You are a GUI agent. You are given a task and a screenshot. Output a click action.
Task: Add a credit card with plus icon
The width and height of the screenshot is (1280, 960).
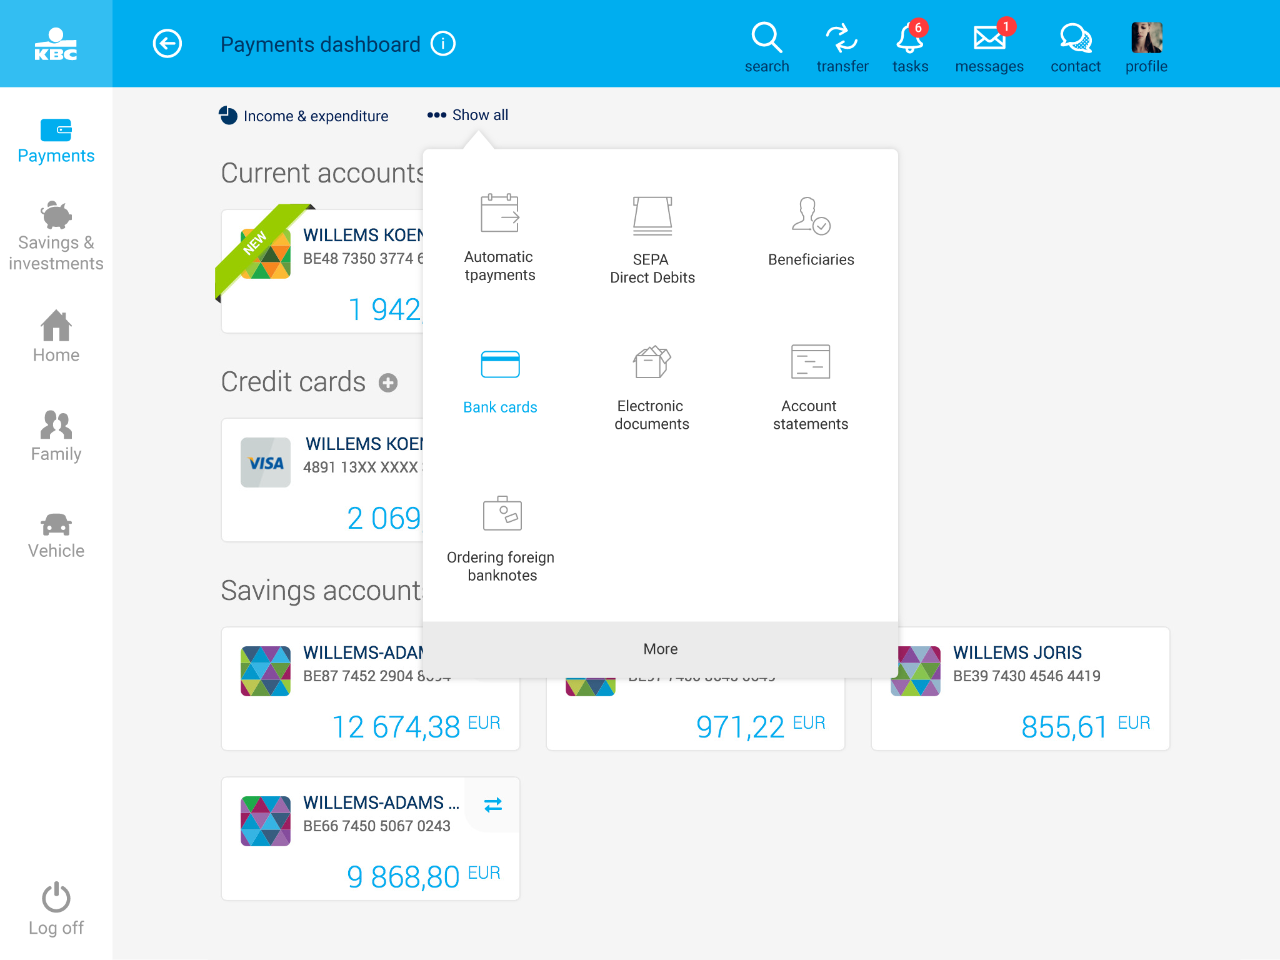[388, 383]
